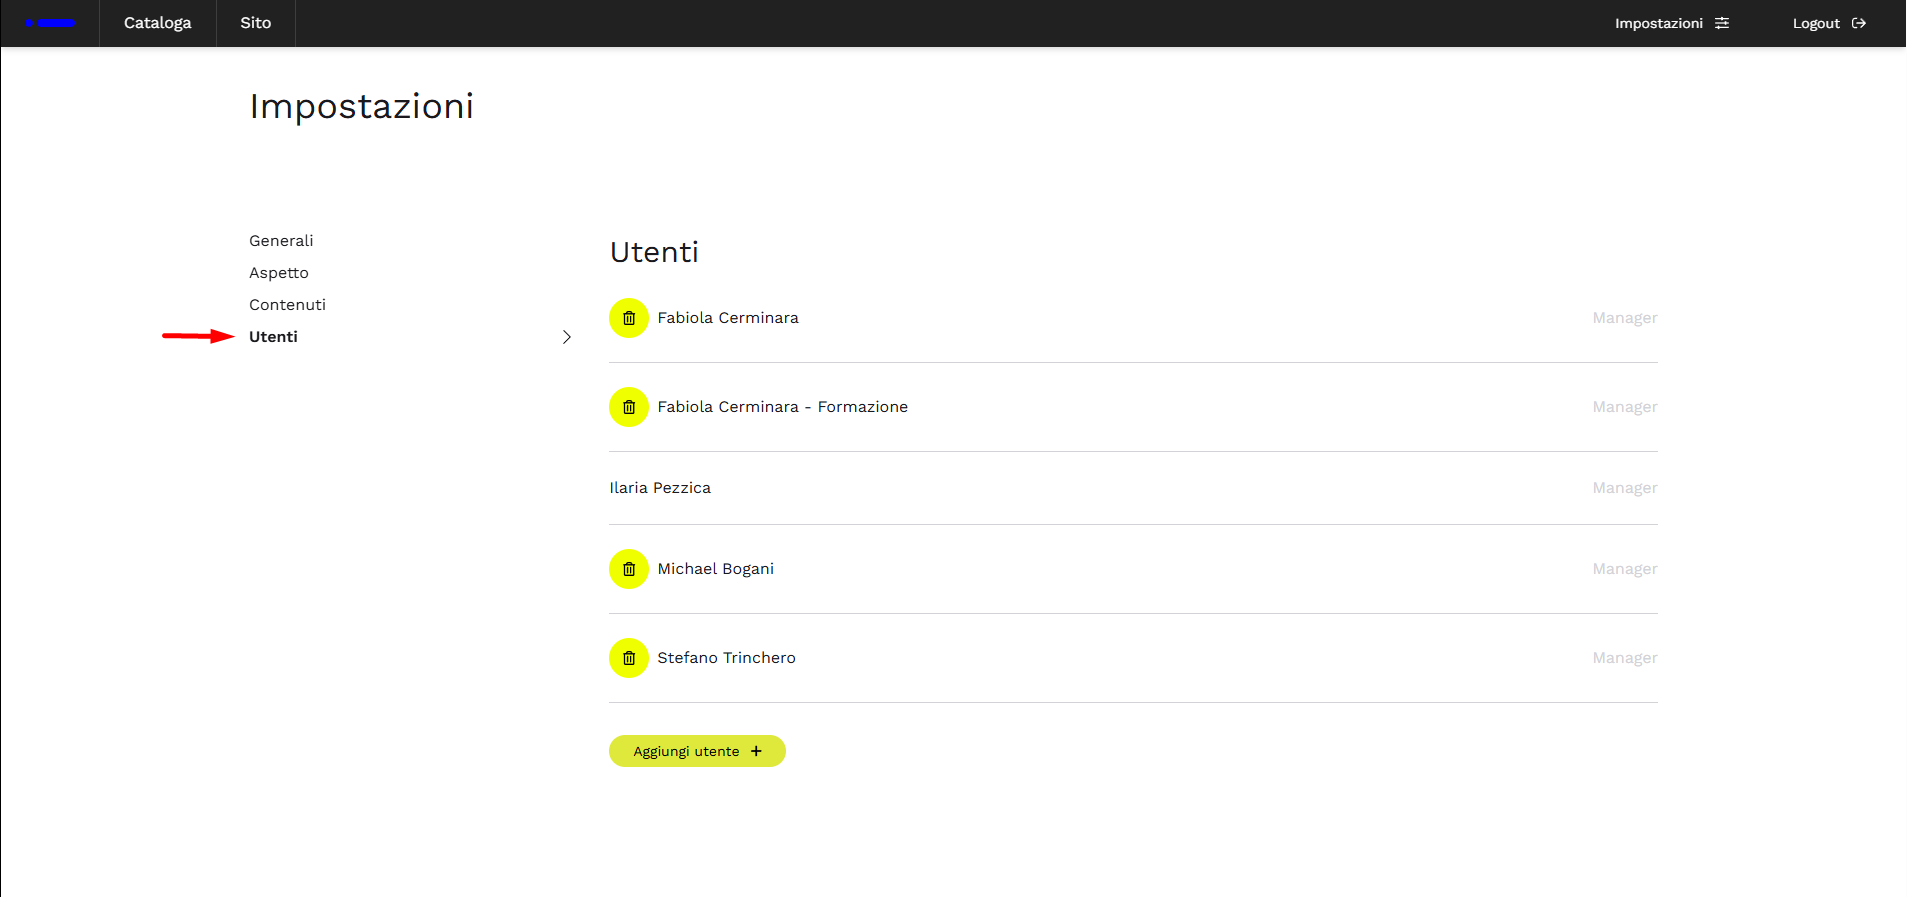Open Impostazioni from the top bar
1907x897 pixels.
point(1658,23)
